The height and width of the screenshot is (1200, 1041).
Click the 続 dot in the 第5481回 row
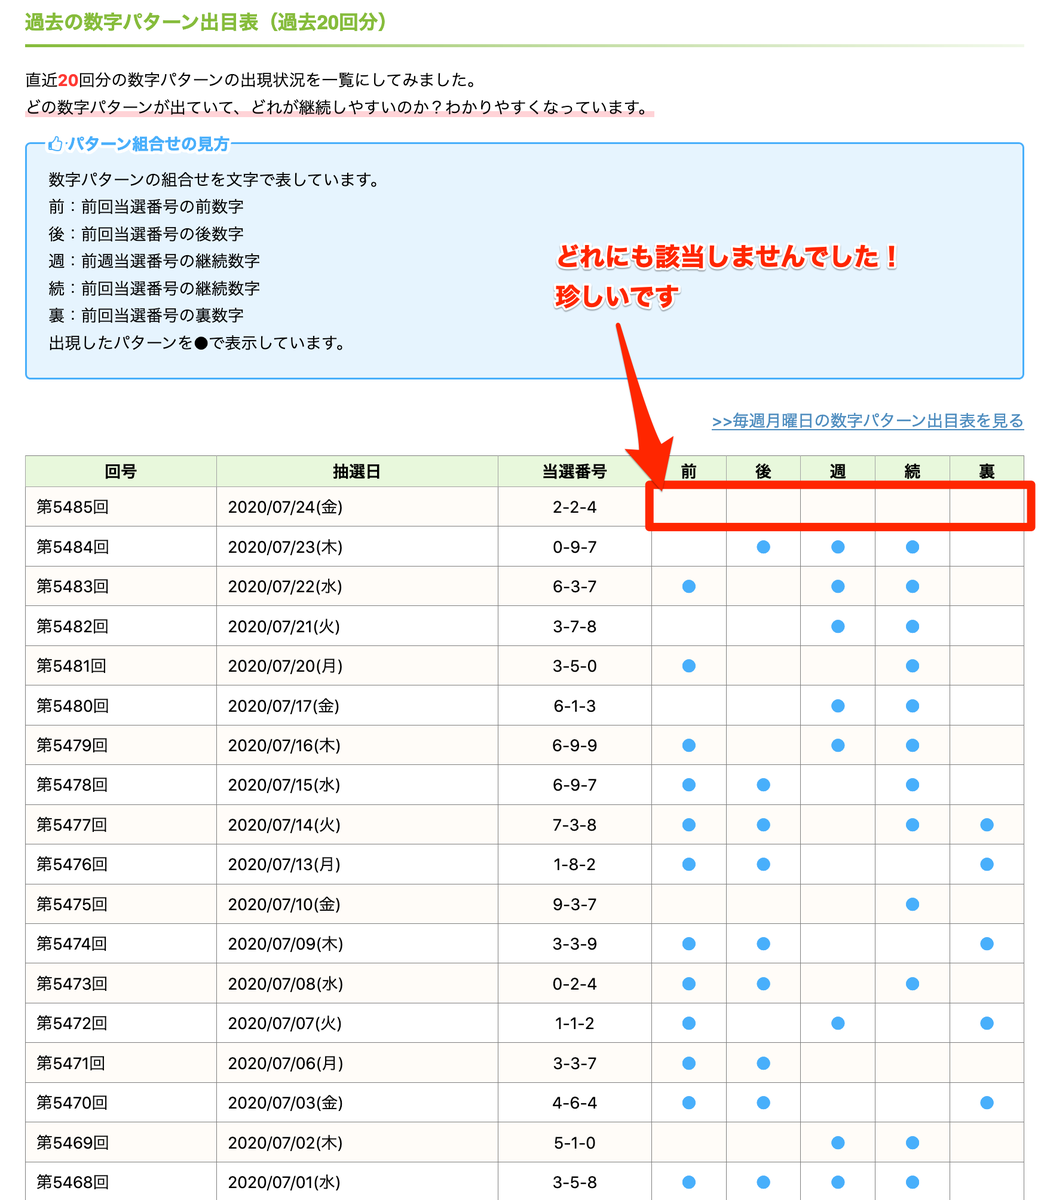912,666
